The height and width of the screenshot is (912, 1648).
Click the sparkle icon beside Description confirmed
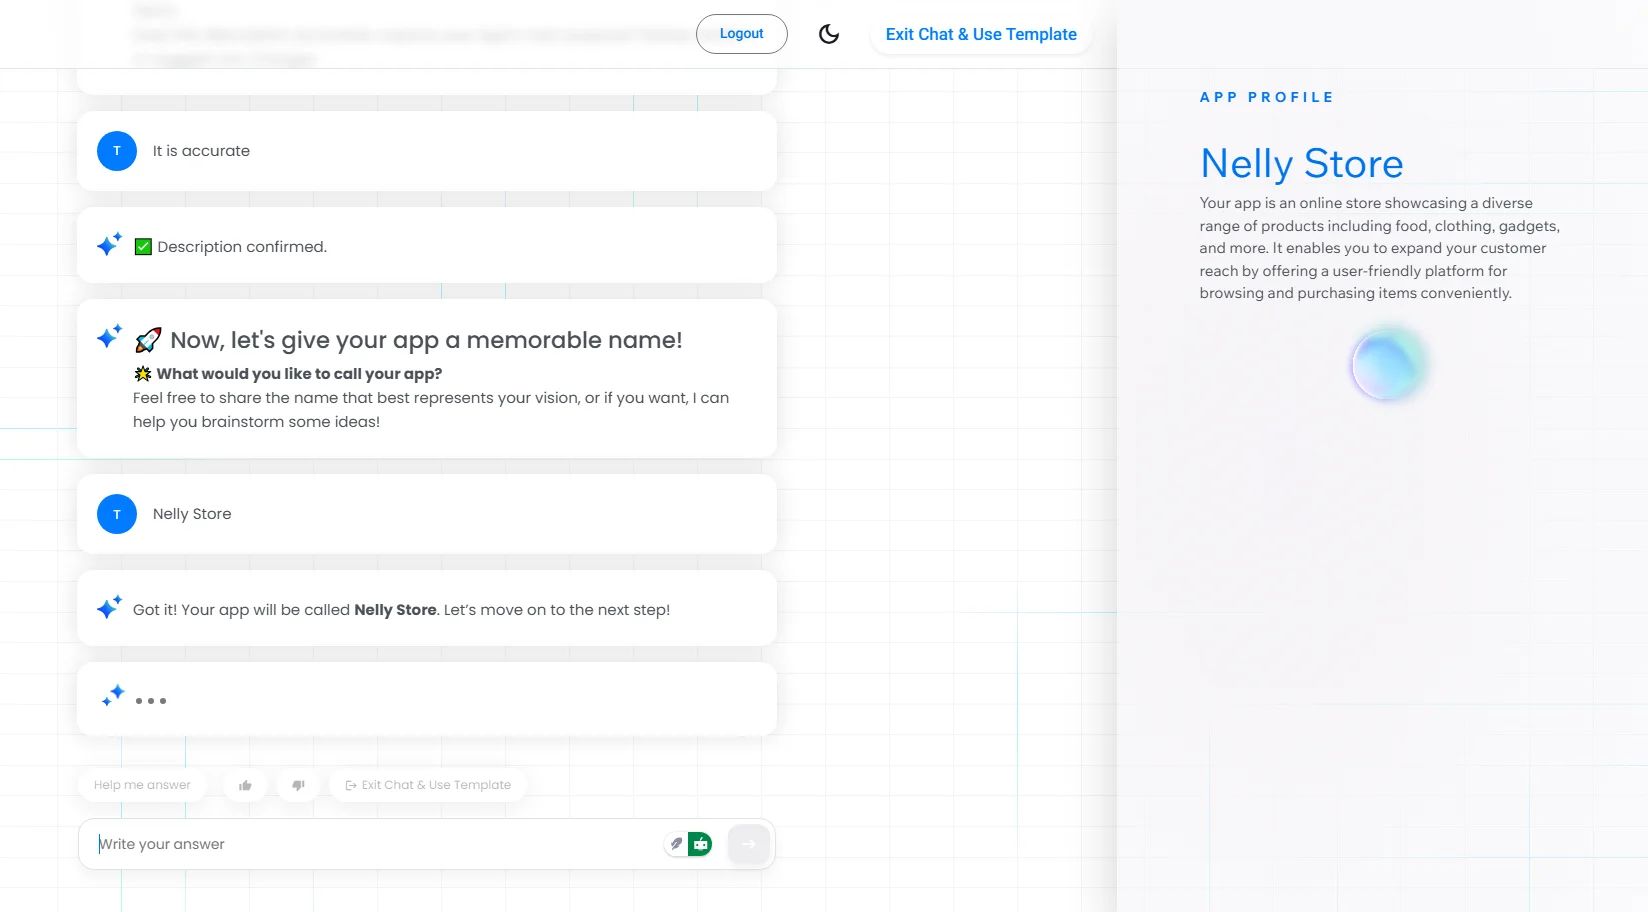click(x=109, y=244)
